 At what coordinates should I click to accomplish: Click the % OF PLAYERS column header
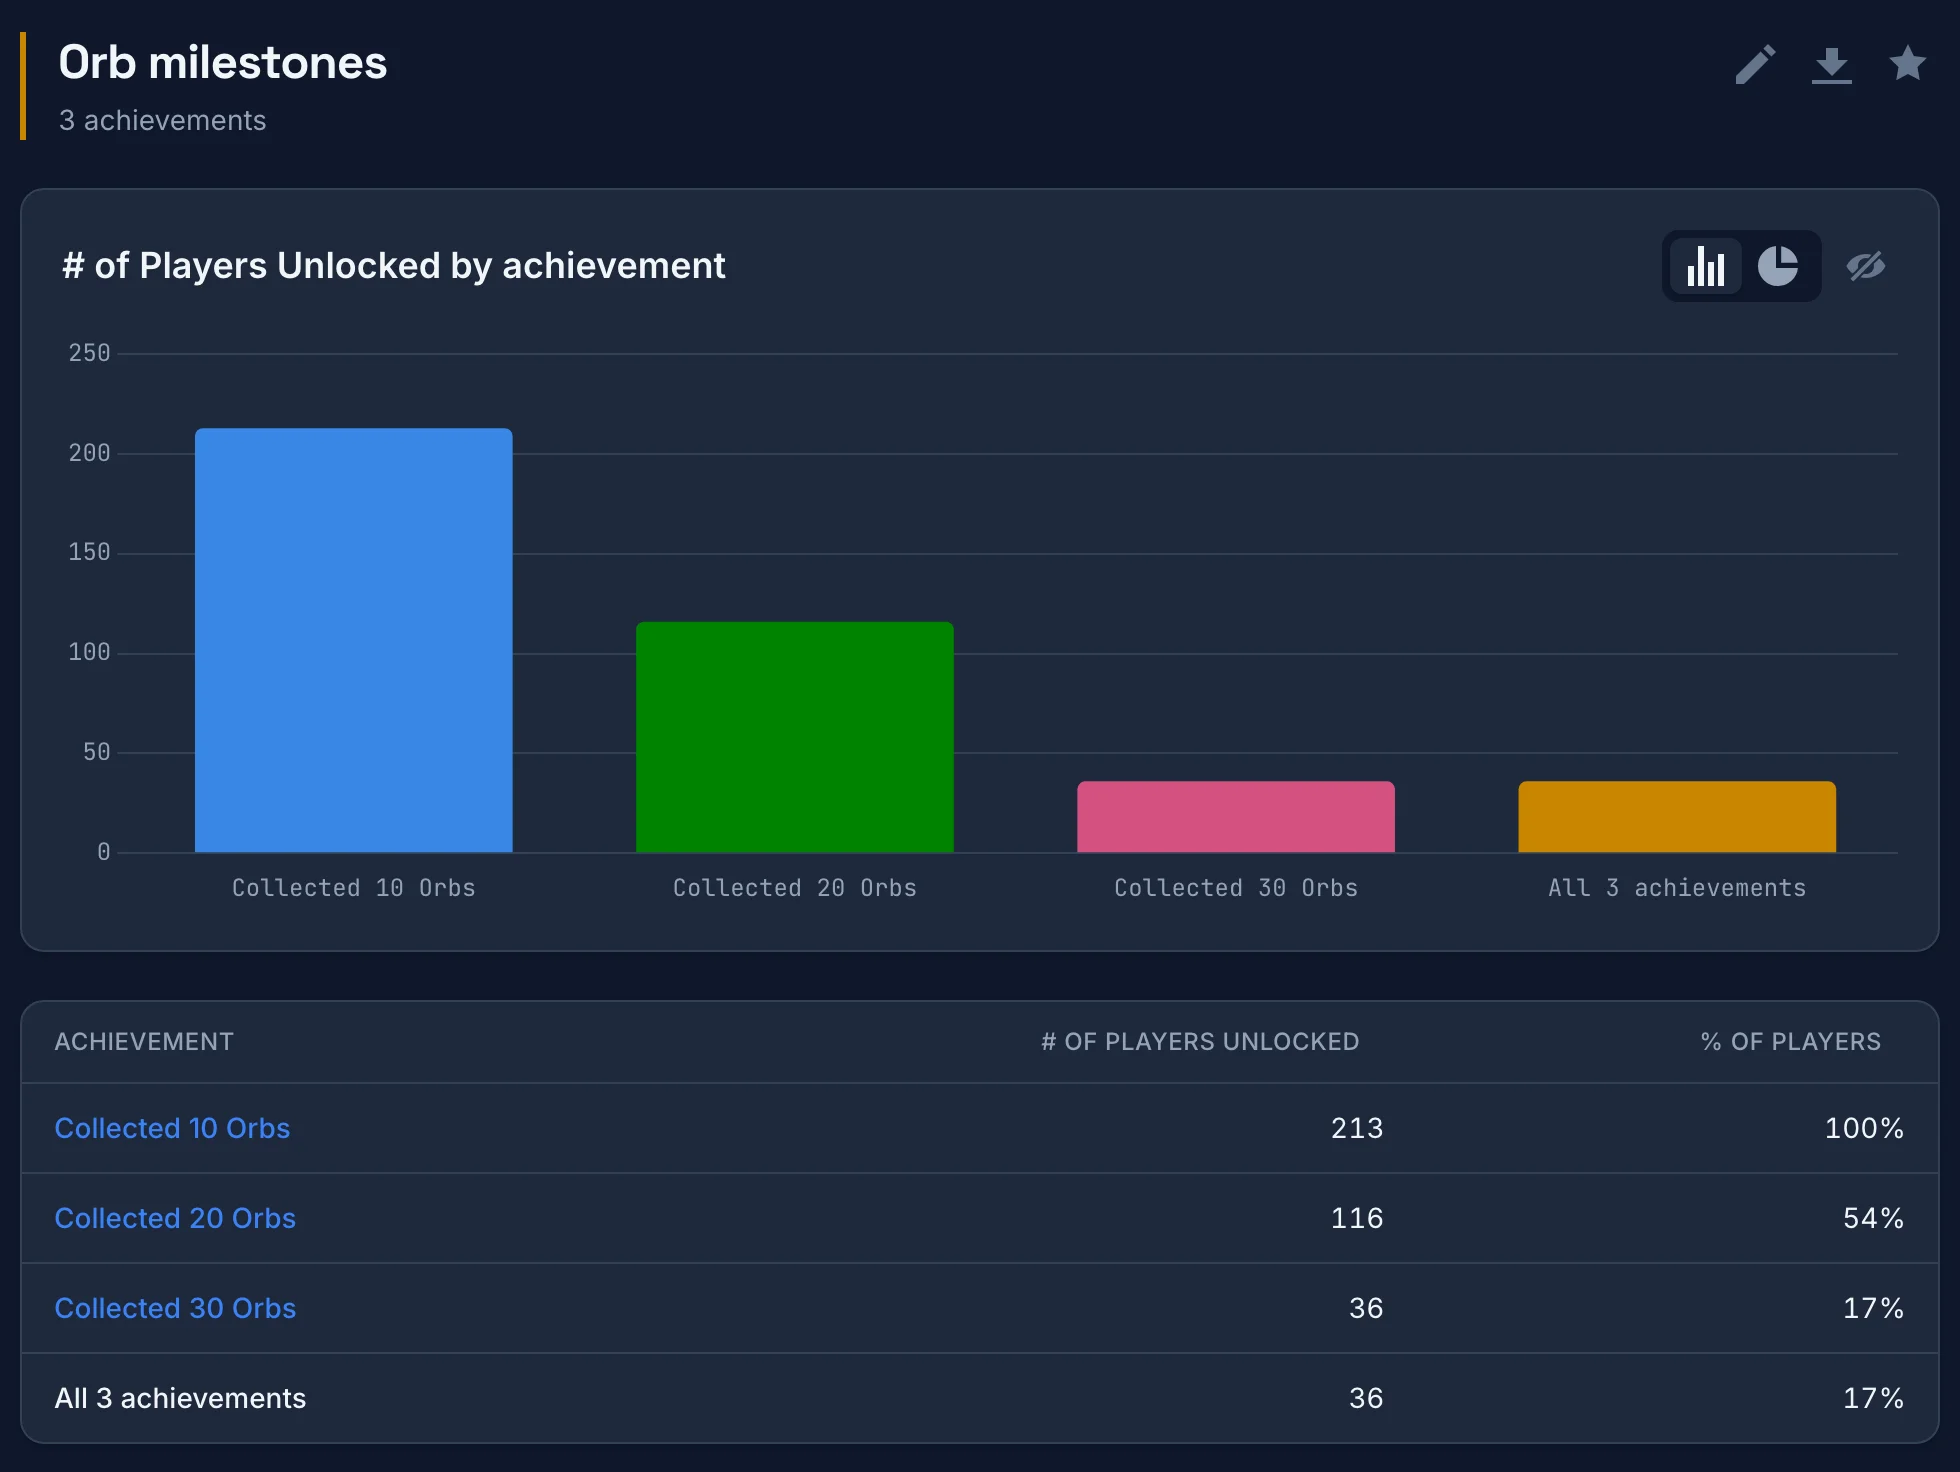tap(1790, 1042)
